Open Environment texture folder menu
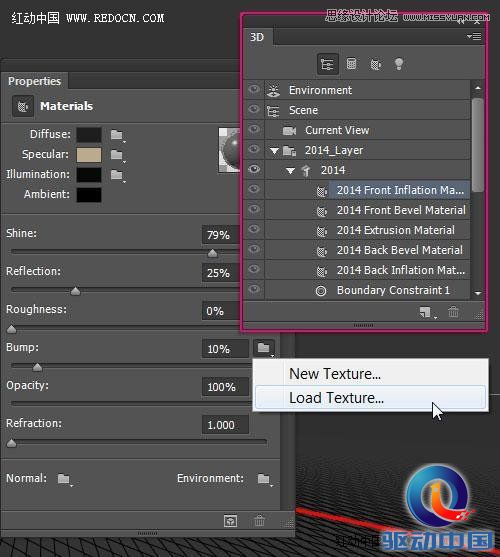Viewport: 500px width, 557px height. click(x=264, y=479)
